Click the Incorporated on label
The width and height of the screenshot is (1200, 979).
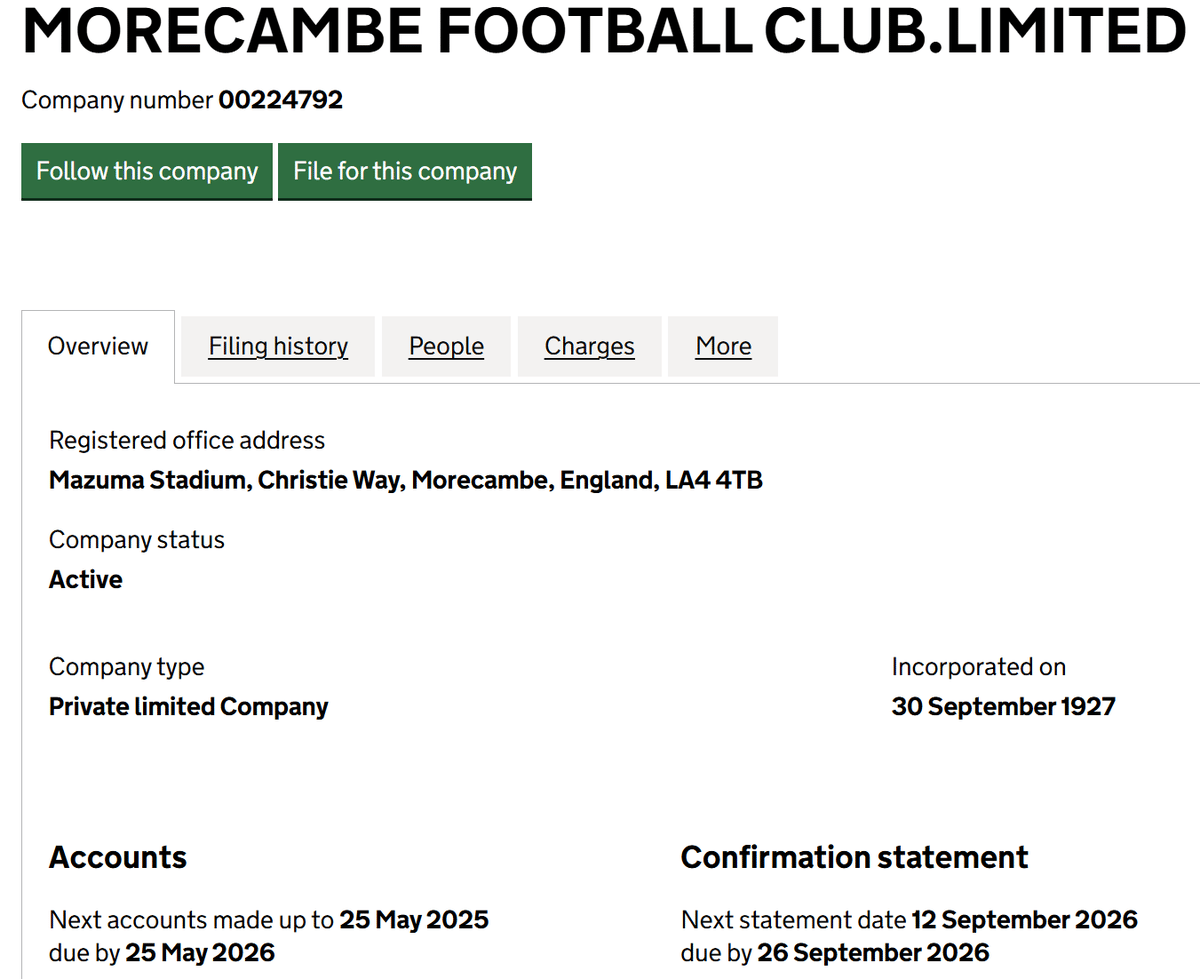tap(978, 666)
